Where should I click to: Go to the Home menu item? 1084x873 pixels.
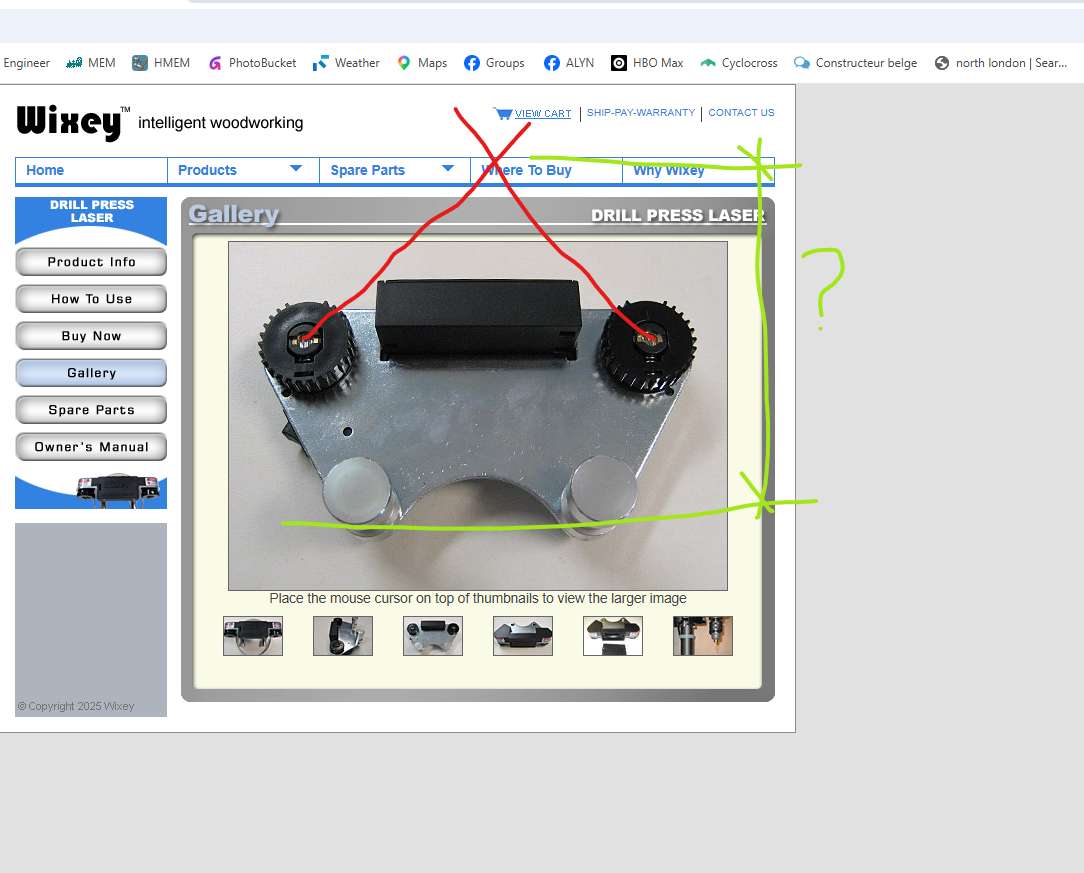click(91, 170)
